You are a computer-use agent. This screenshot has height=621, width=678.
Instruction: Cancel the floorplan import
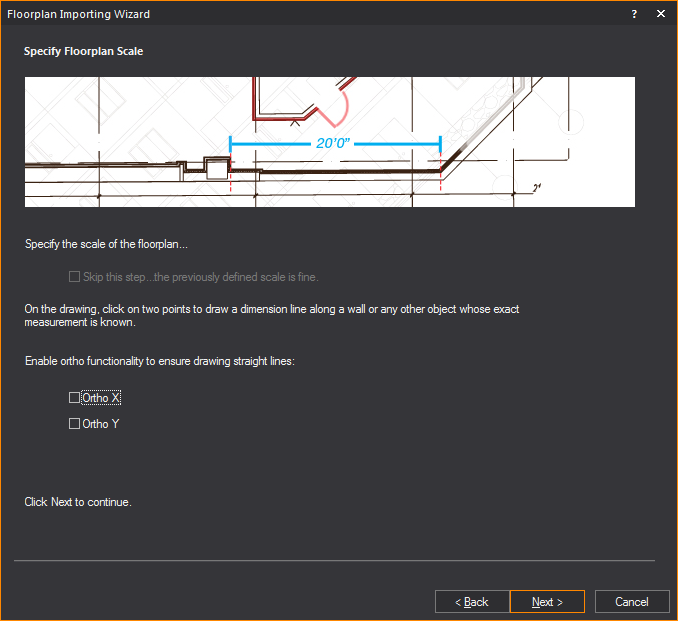pyautogui.click(x=632, y=602)
